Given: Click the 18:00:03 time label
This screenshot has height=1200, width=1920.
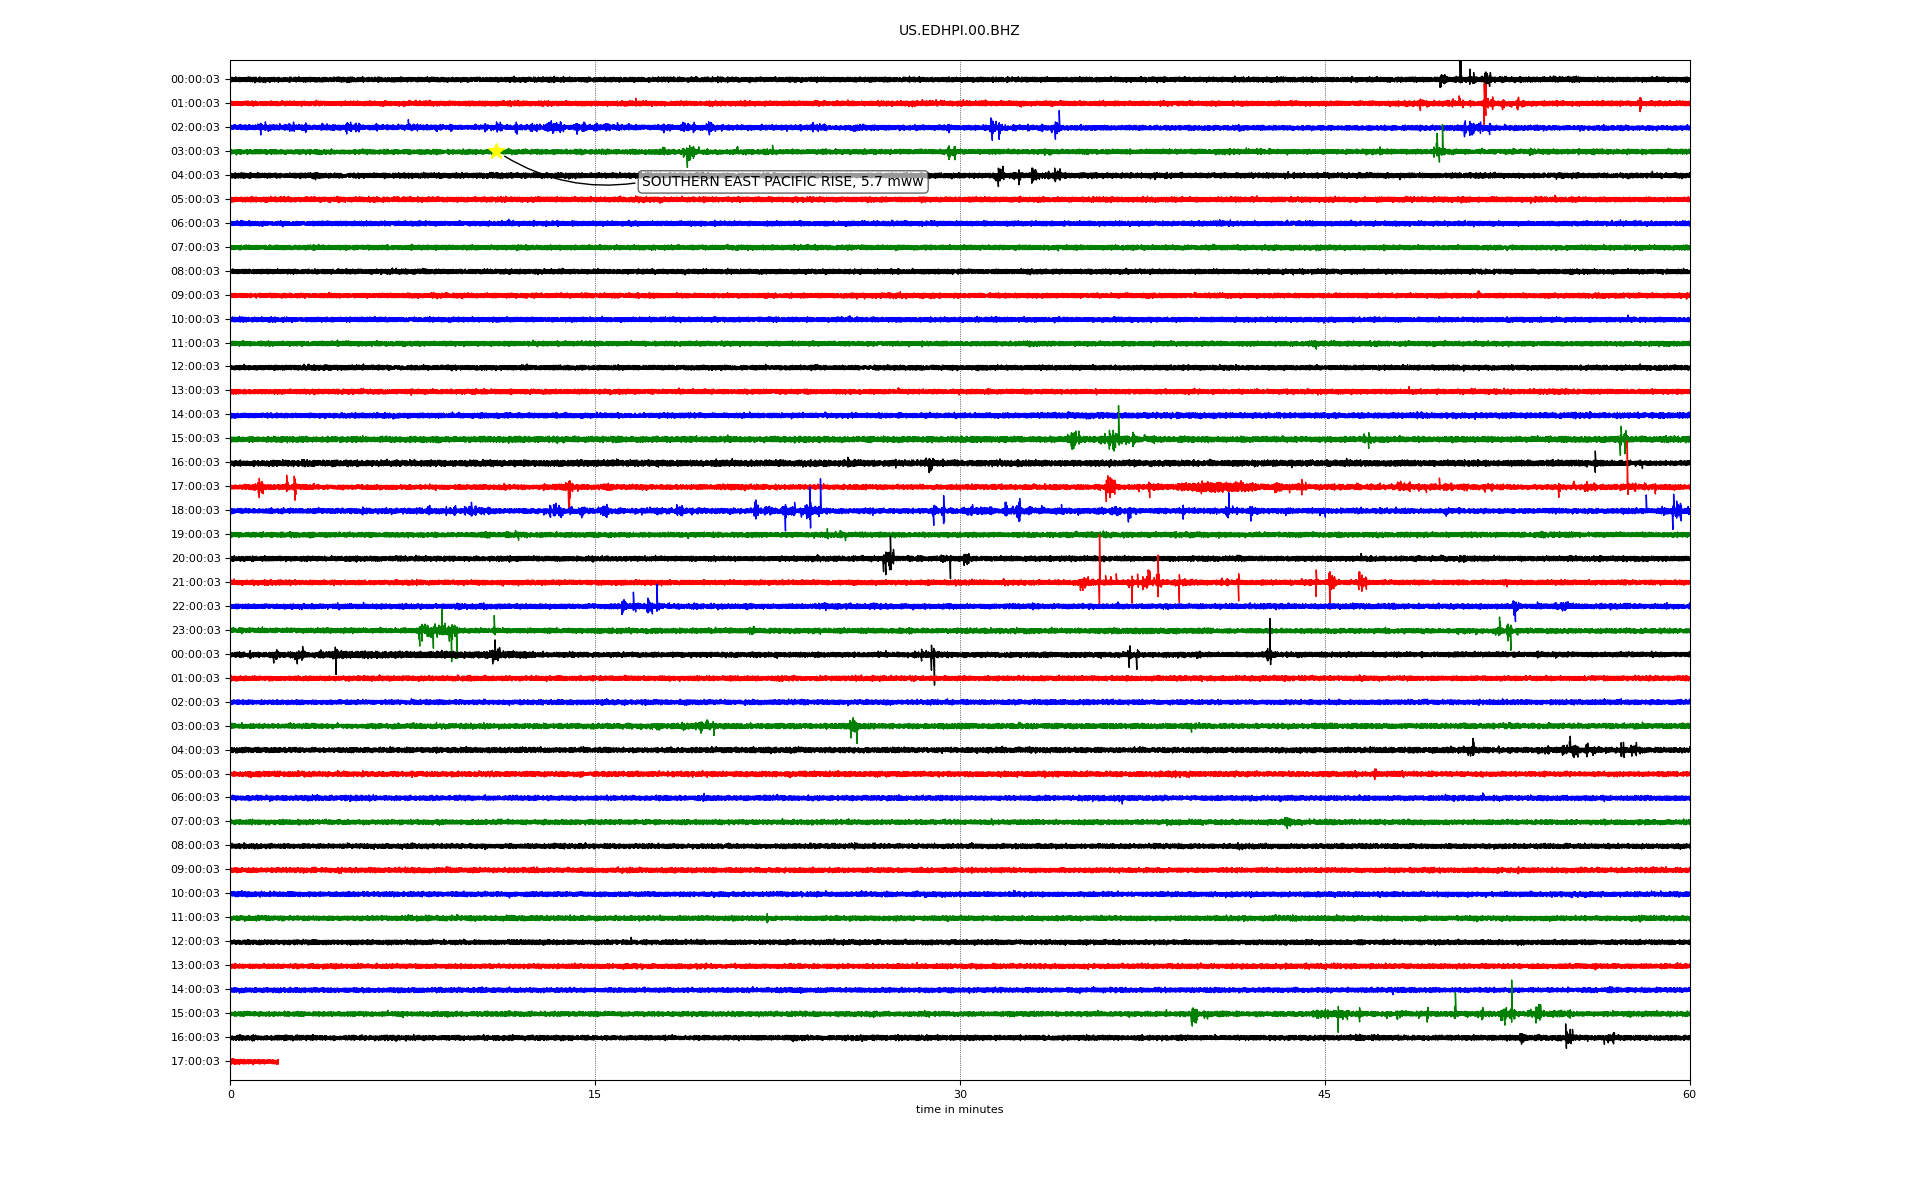Looking at the screenshot, I should 195,511.
